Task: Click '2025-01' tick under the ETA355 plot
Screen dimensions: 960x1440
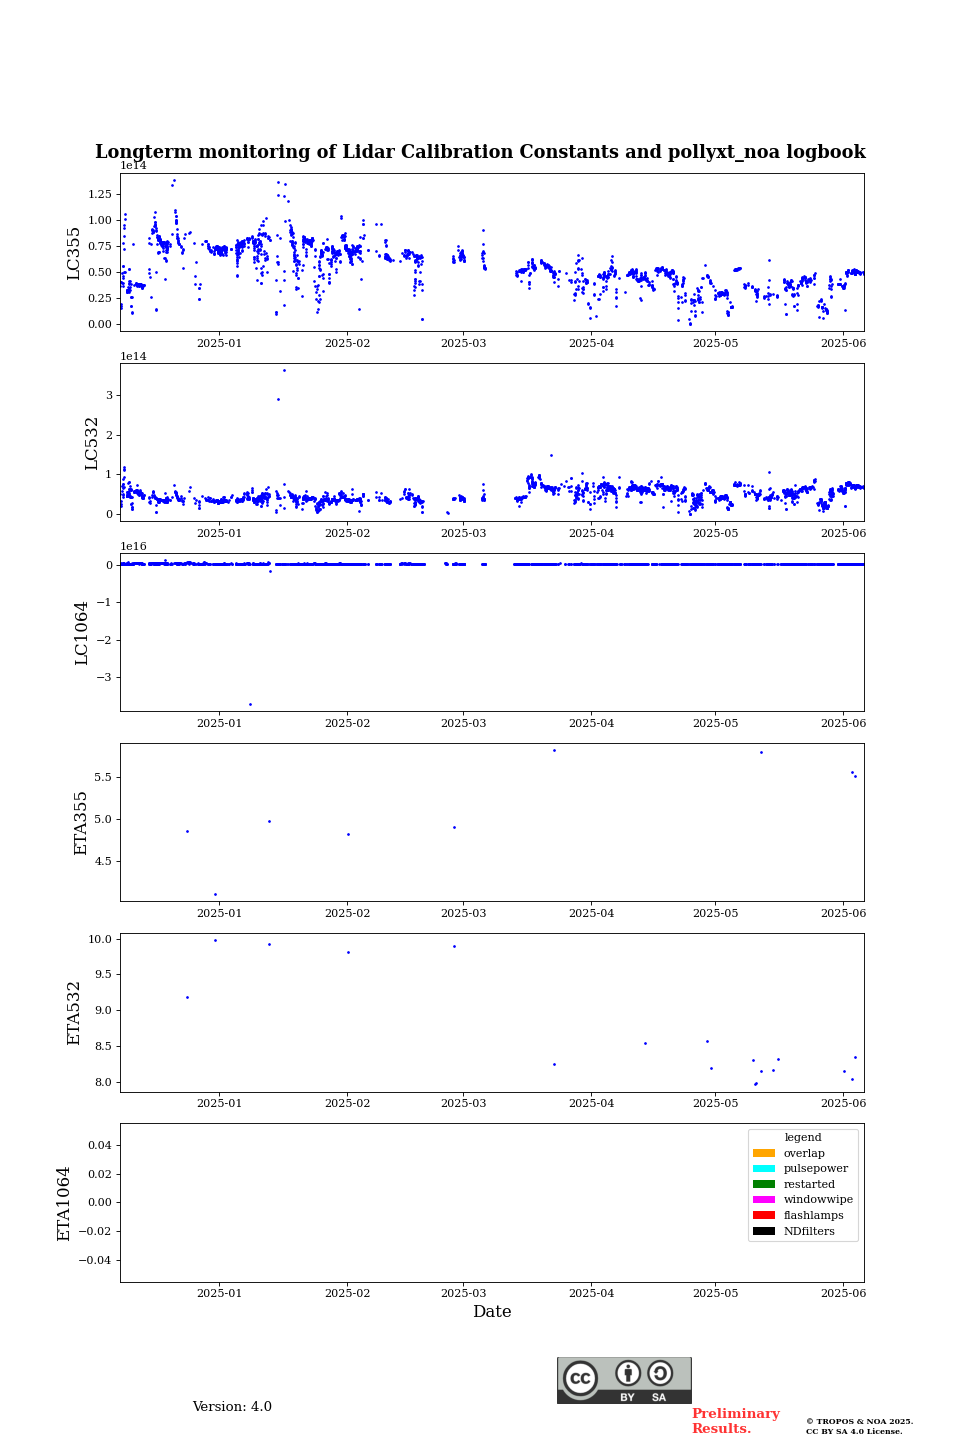Action: coord(219,913)
